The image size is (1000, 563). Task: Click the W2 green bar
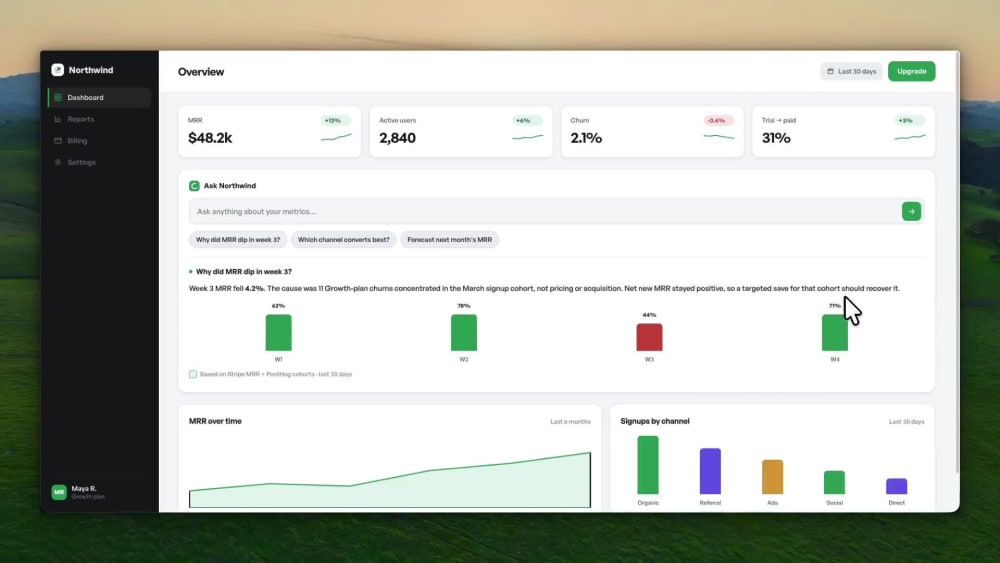click(x=464, y=332)
